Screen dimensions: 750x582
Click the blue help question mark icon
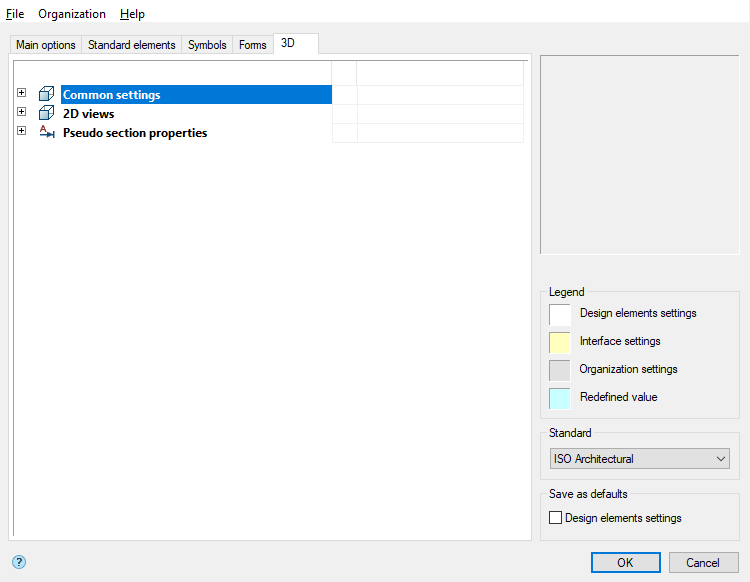[x=18, y=562]
